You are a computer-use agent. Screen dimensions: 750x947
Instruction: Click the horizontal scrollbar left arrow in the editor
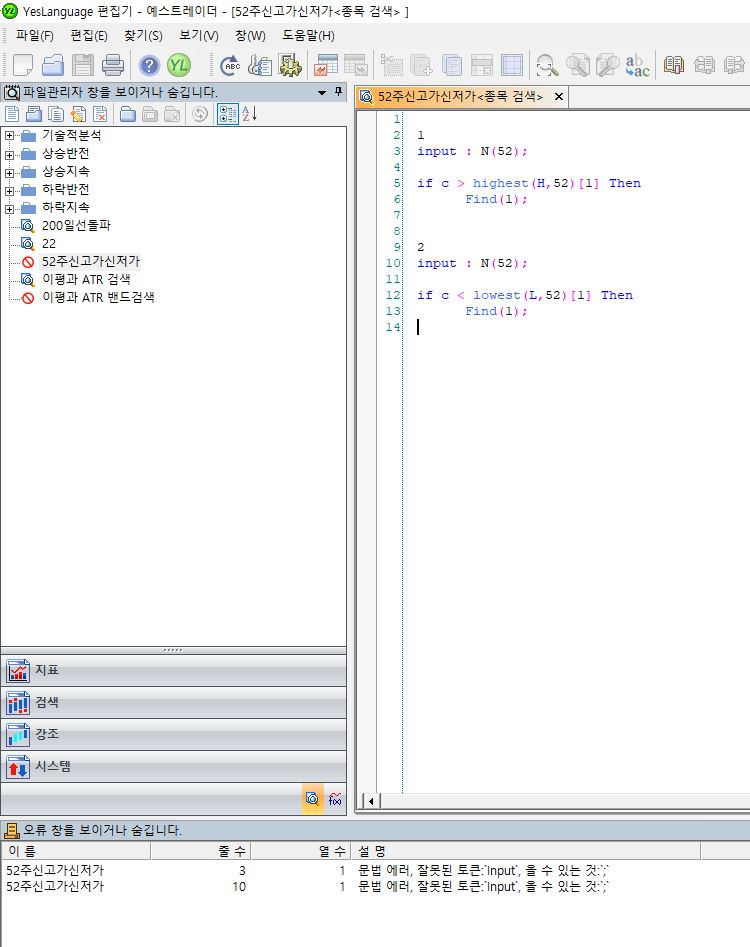click(x=370, y=801)
